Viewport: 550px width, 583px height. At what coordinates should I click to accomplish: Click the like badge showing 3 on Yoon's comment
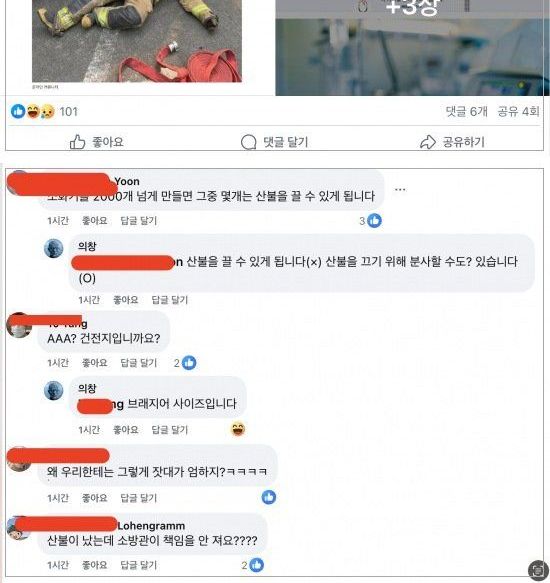click(x=370, y=221)
